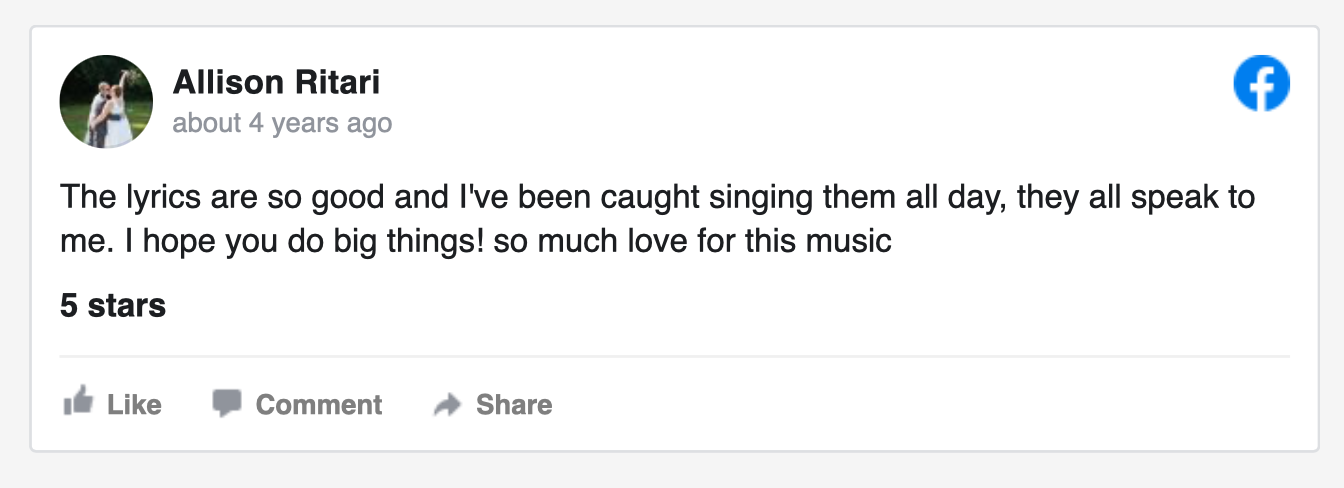Click the 'about 4 years ago' timestamp

tap(282, 123)
